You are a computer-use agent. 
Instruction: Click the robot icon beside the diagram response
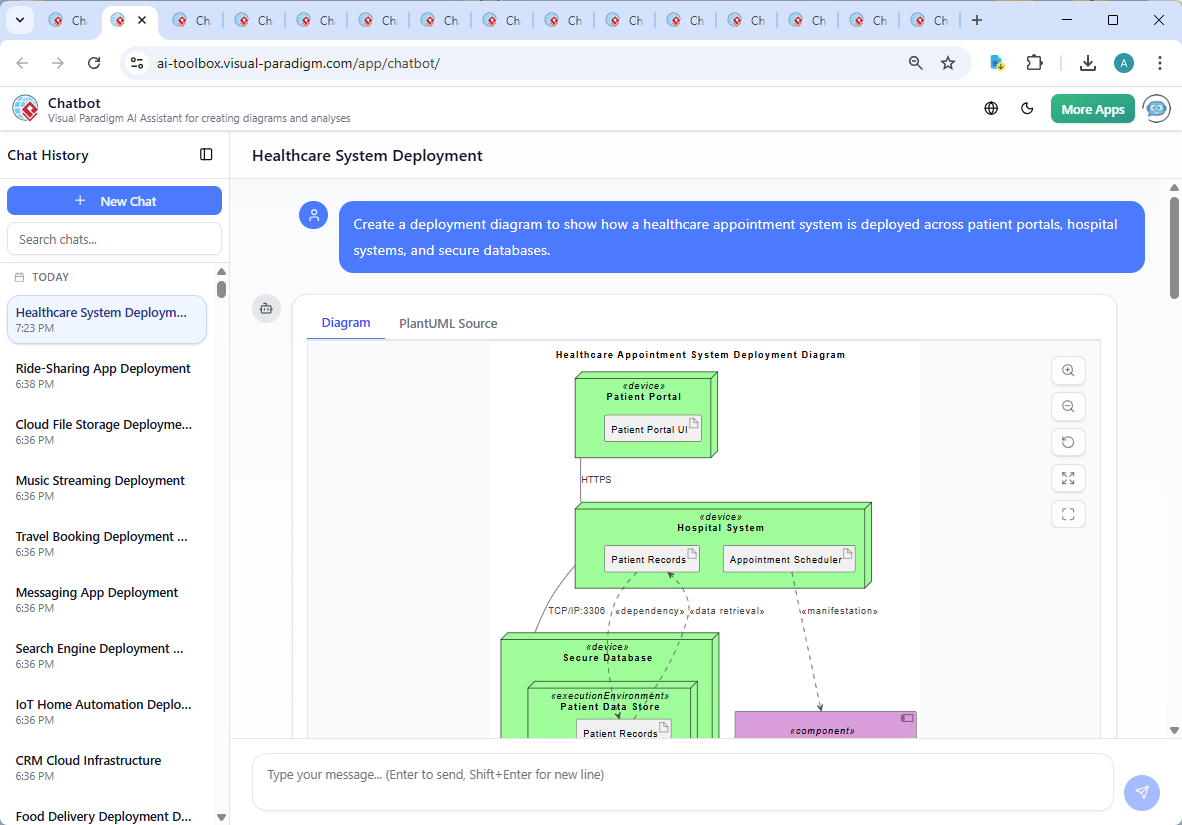point(266,309)
